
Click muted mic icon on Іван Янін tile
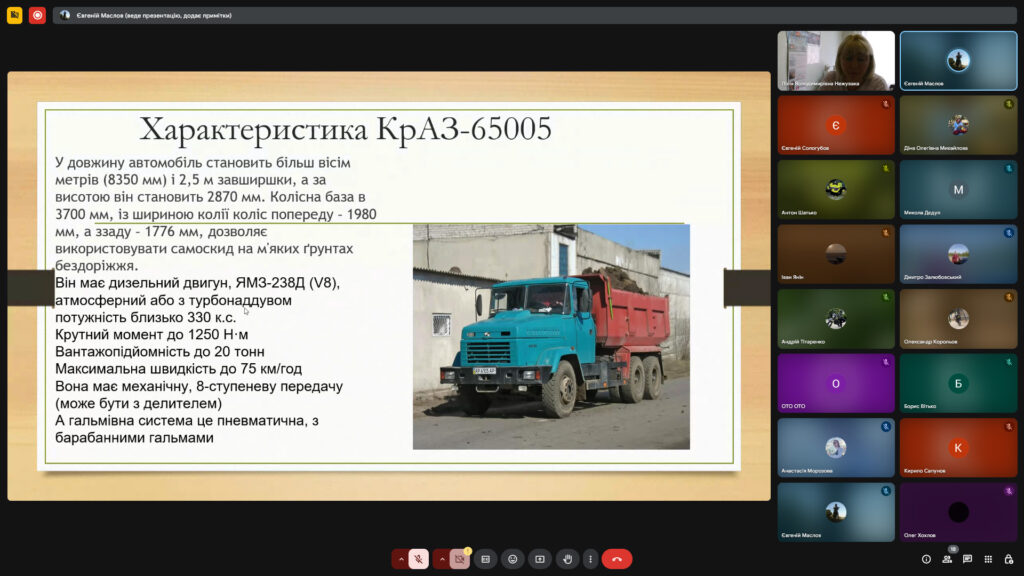point(886,233)
